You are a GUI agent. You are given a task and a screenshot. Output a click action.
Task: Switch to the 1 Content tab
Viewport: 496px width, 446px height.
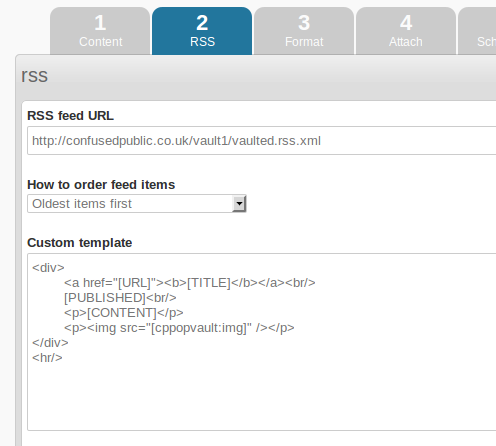100,31
